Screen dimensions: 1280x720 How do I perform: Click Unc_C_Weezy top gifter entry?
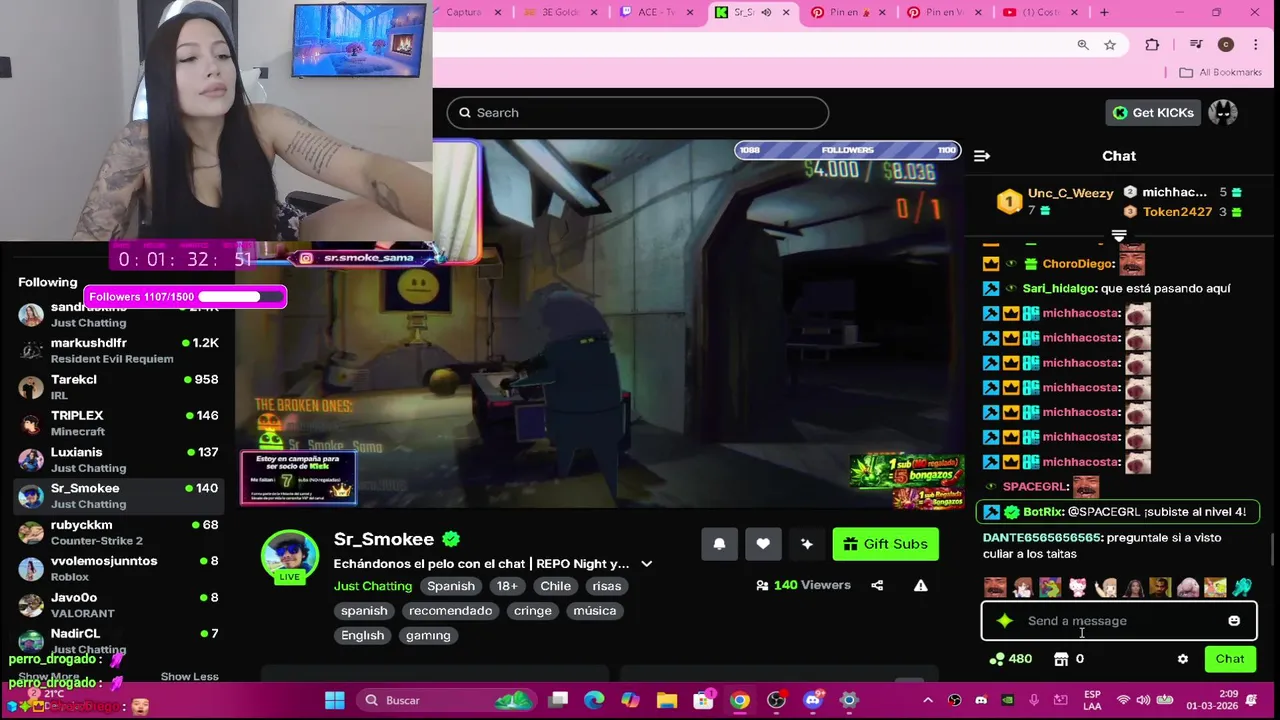click(1056, 201)
